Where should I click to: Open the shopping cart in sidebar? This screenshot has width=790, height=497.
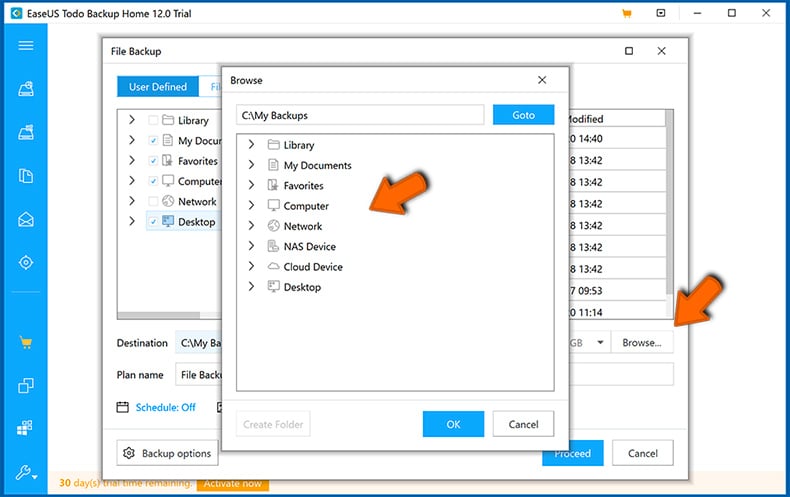[x=26, y=343]
